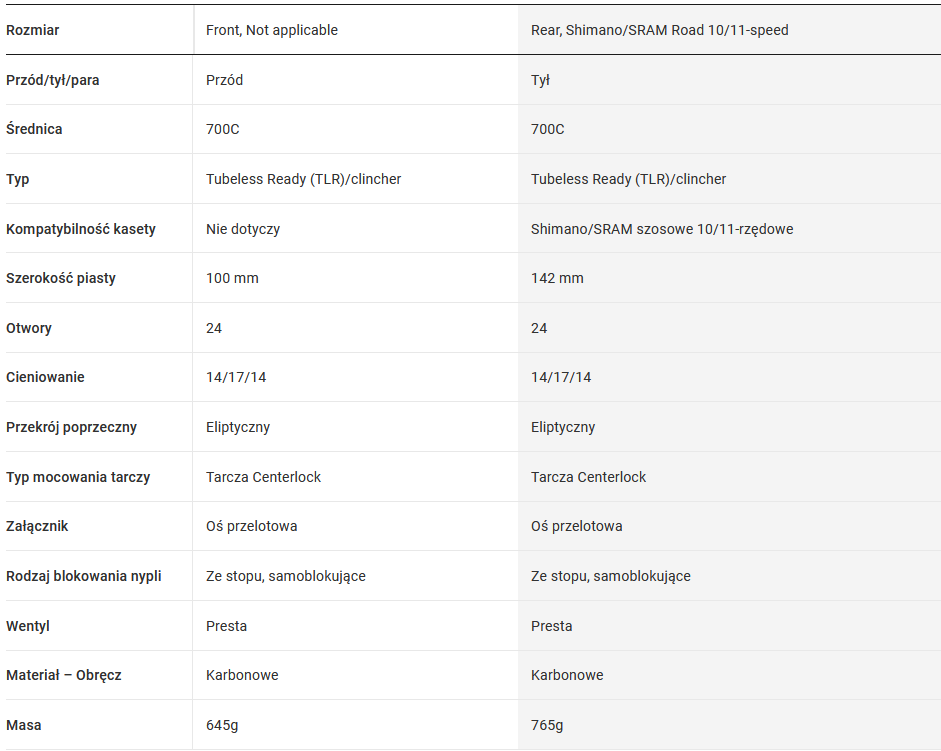Click the "Rear, Shimano/SRAM Road 10/11-speed" heading
The height and width of the screenshot is (751, 941).
click(x=659, y=30)
